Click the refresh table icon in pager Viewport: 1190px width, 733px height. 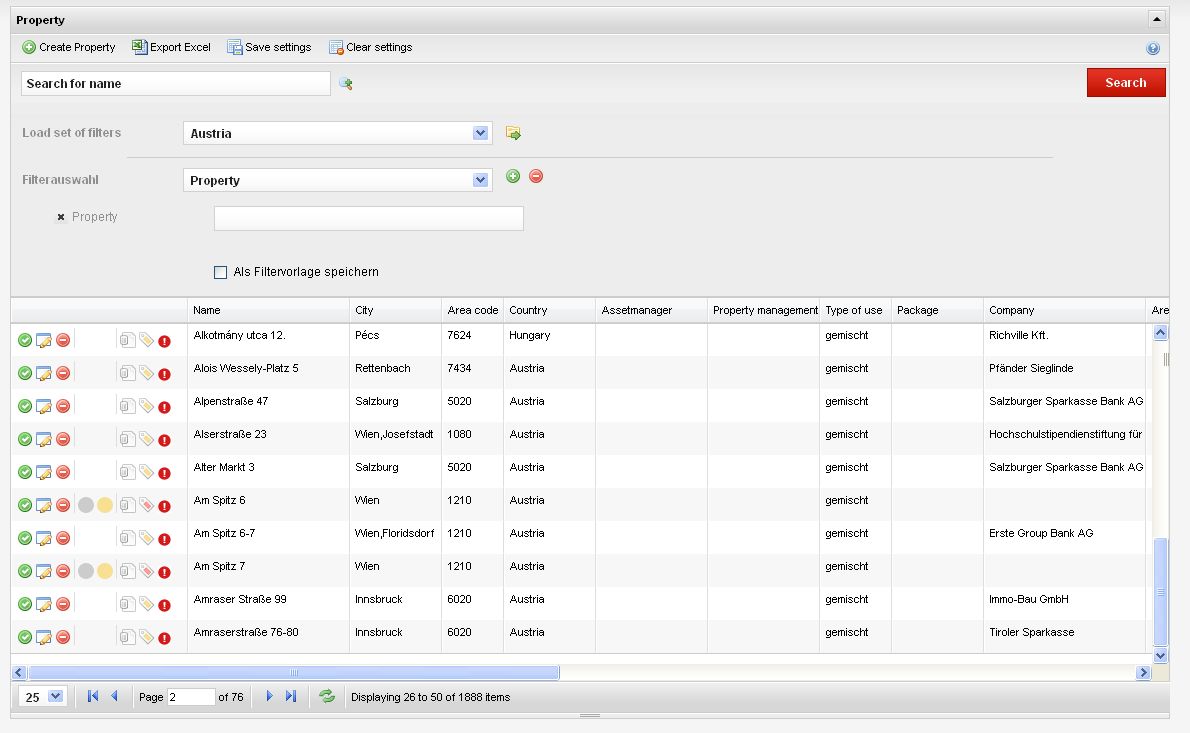click(327, 697)
